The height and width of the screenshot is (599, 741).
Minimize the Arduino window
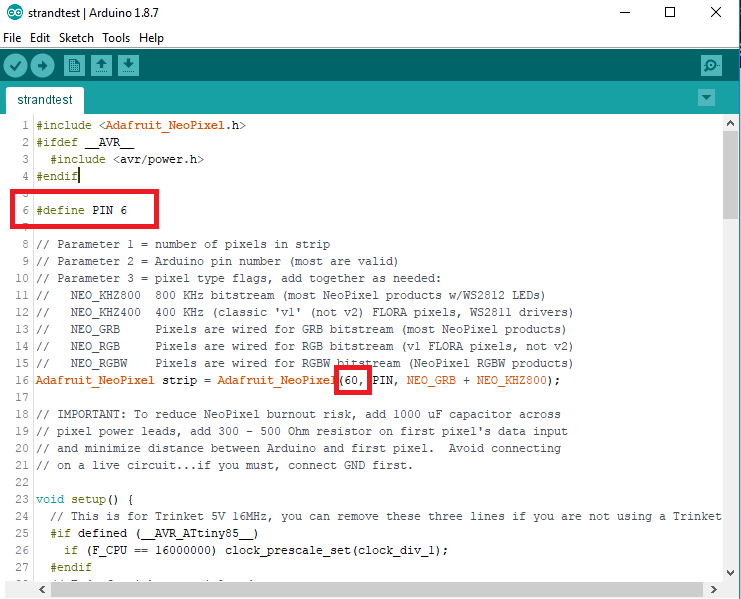625,12
